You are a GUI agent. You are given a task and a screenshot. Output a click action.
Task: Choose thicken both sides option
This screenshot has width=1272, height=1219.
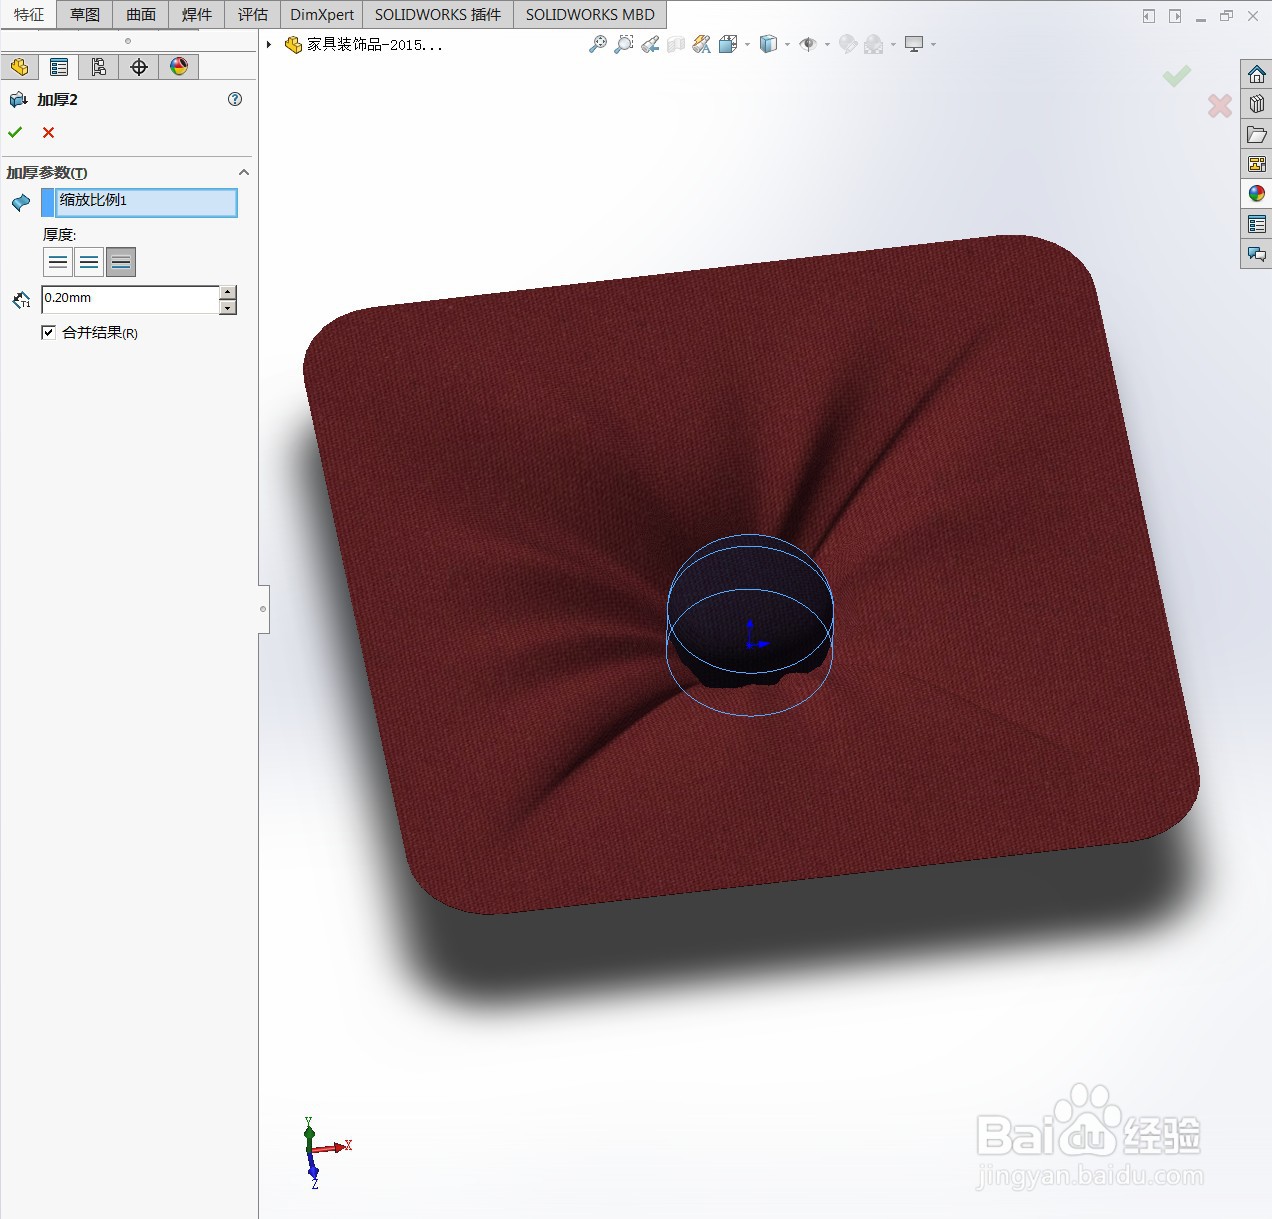89,262
